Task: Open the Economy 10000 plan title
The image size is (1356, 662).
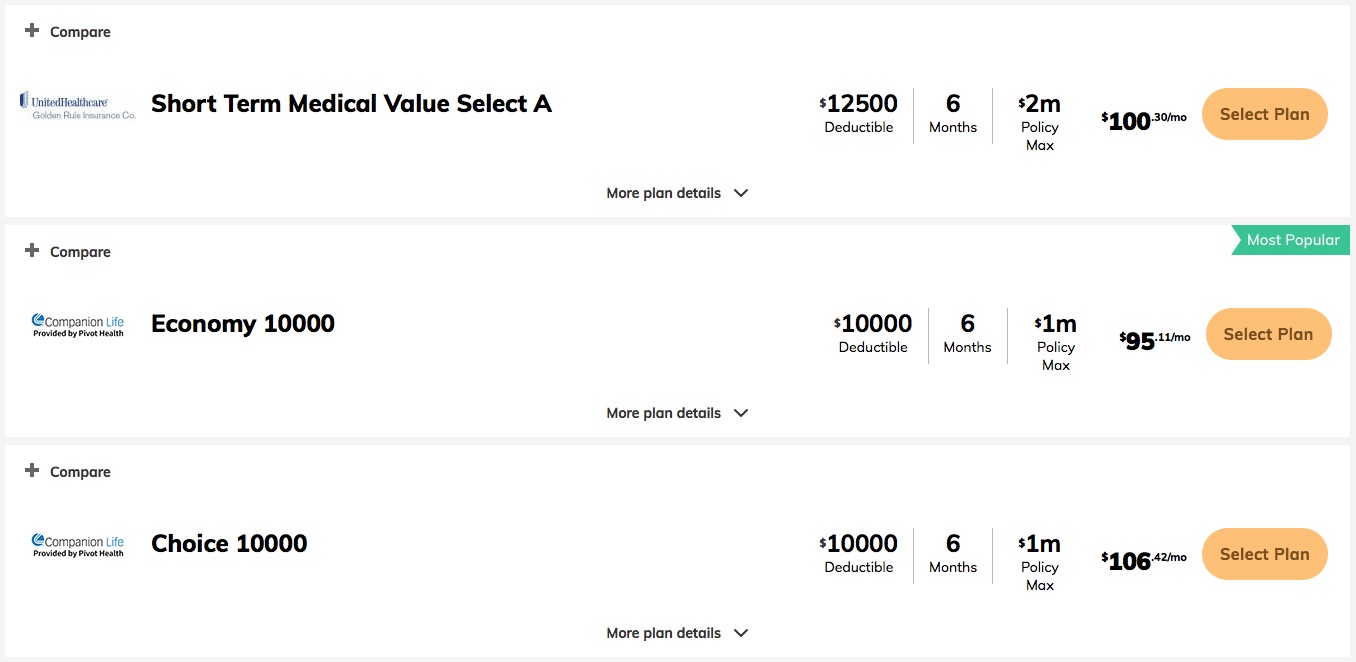Action: tap(243, 324)
